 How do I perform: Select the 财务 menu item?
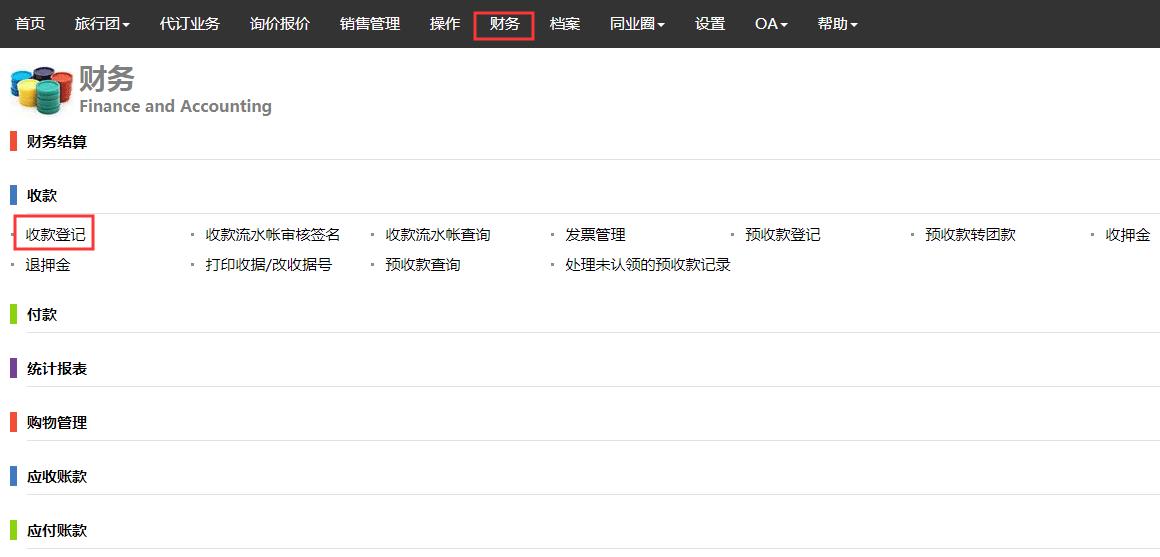pos(504,24)
